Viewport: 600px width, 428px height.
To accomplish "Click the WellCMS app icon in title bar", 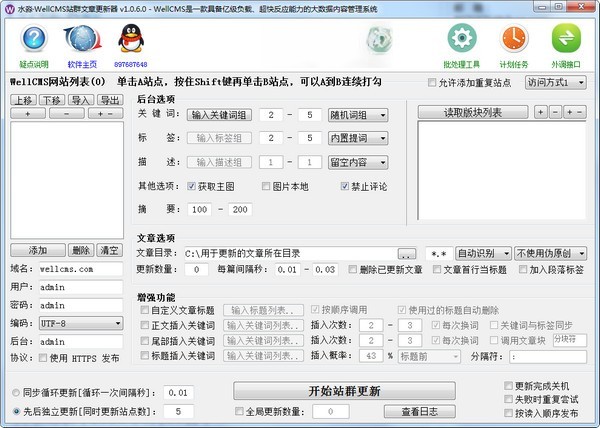I will click(x=10, y=8).
